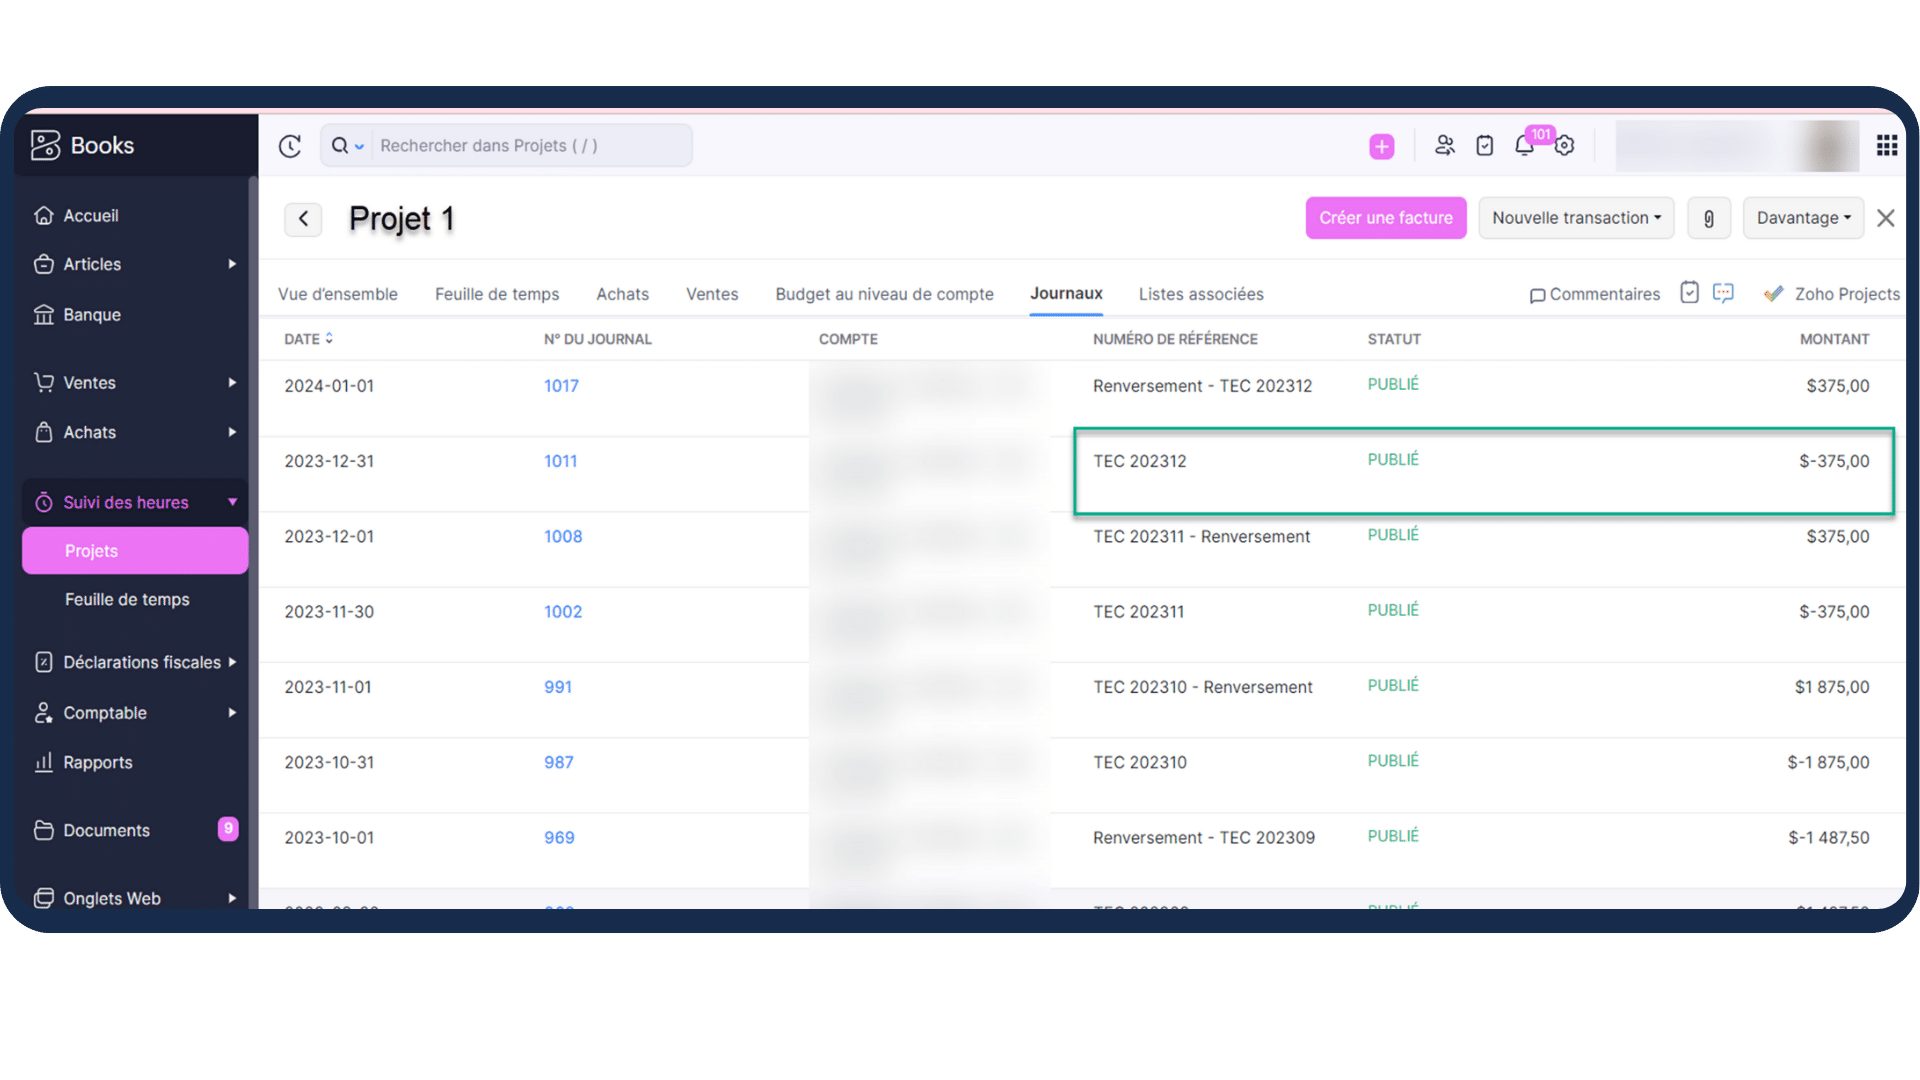Viewport: 1920px width, 1080px height.
Task: Click the pink quick create plus icon
Action: click(x=1381, y=146)
